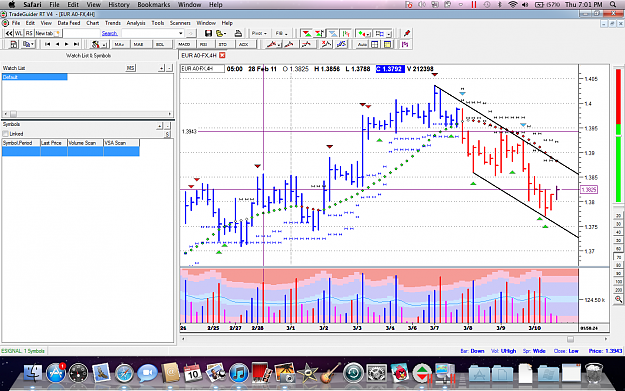Click the chart's horizontal scrollbar thumb
The height and width of the screenshot is (391, 625).
point(570,339)
